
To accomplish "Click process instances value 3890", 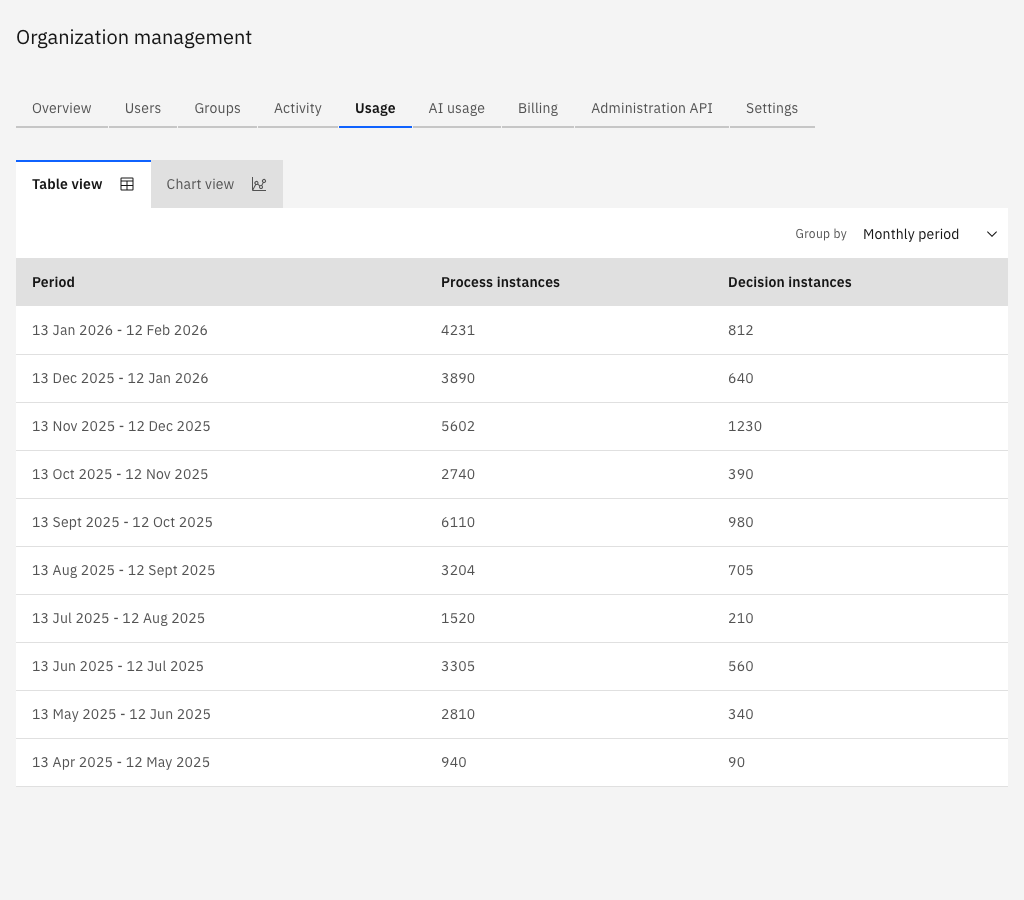I will [x=458, y=378].
